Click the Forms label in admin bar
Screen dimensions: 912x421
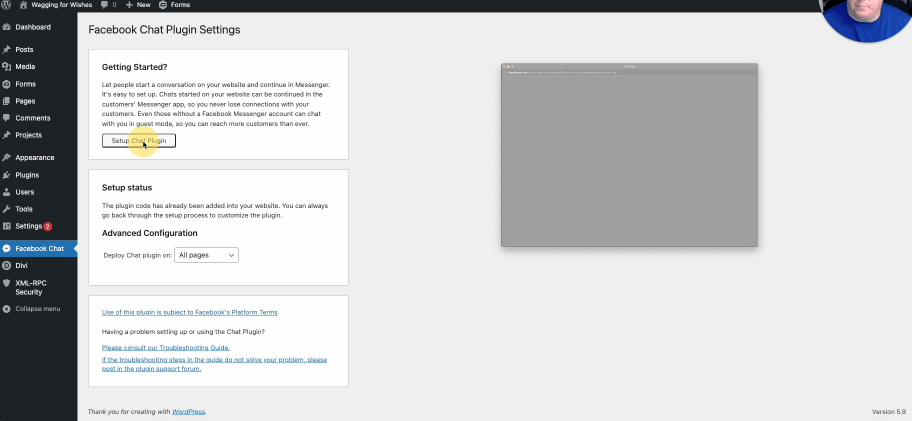click(180, 5)
